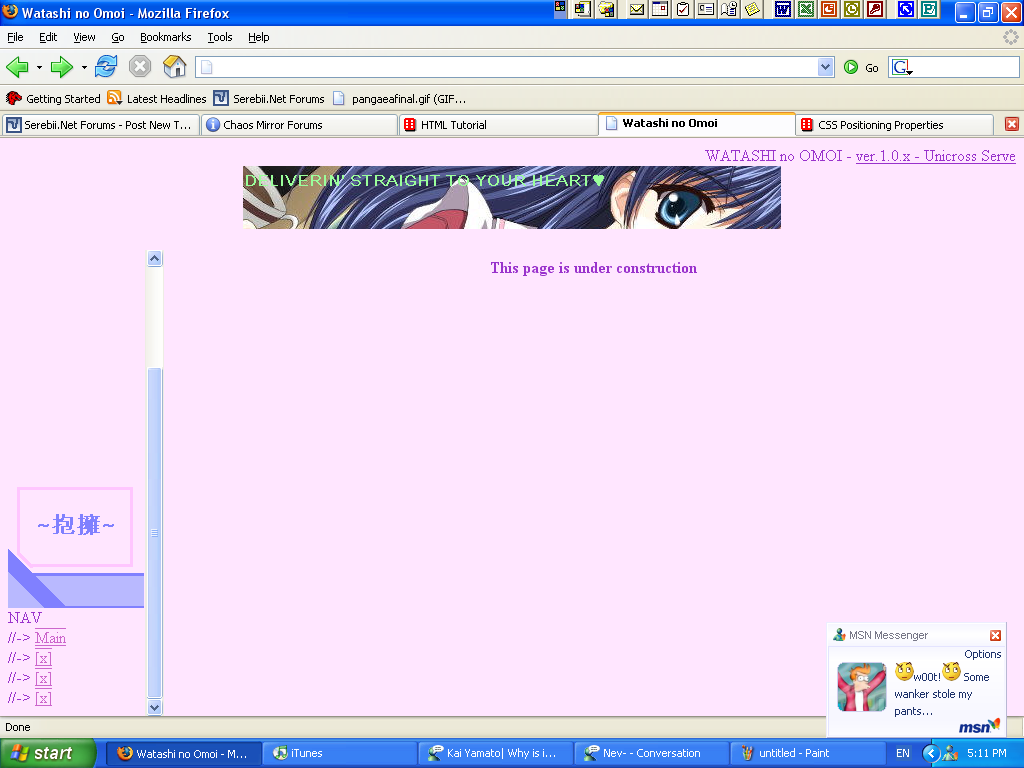Click the second [x] navigation link
Image resolution: width=1024 pixels, height=768 pixels.
tap(43, 679)
